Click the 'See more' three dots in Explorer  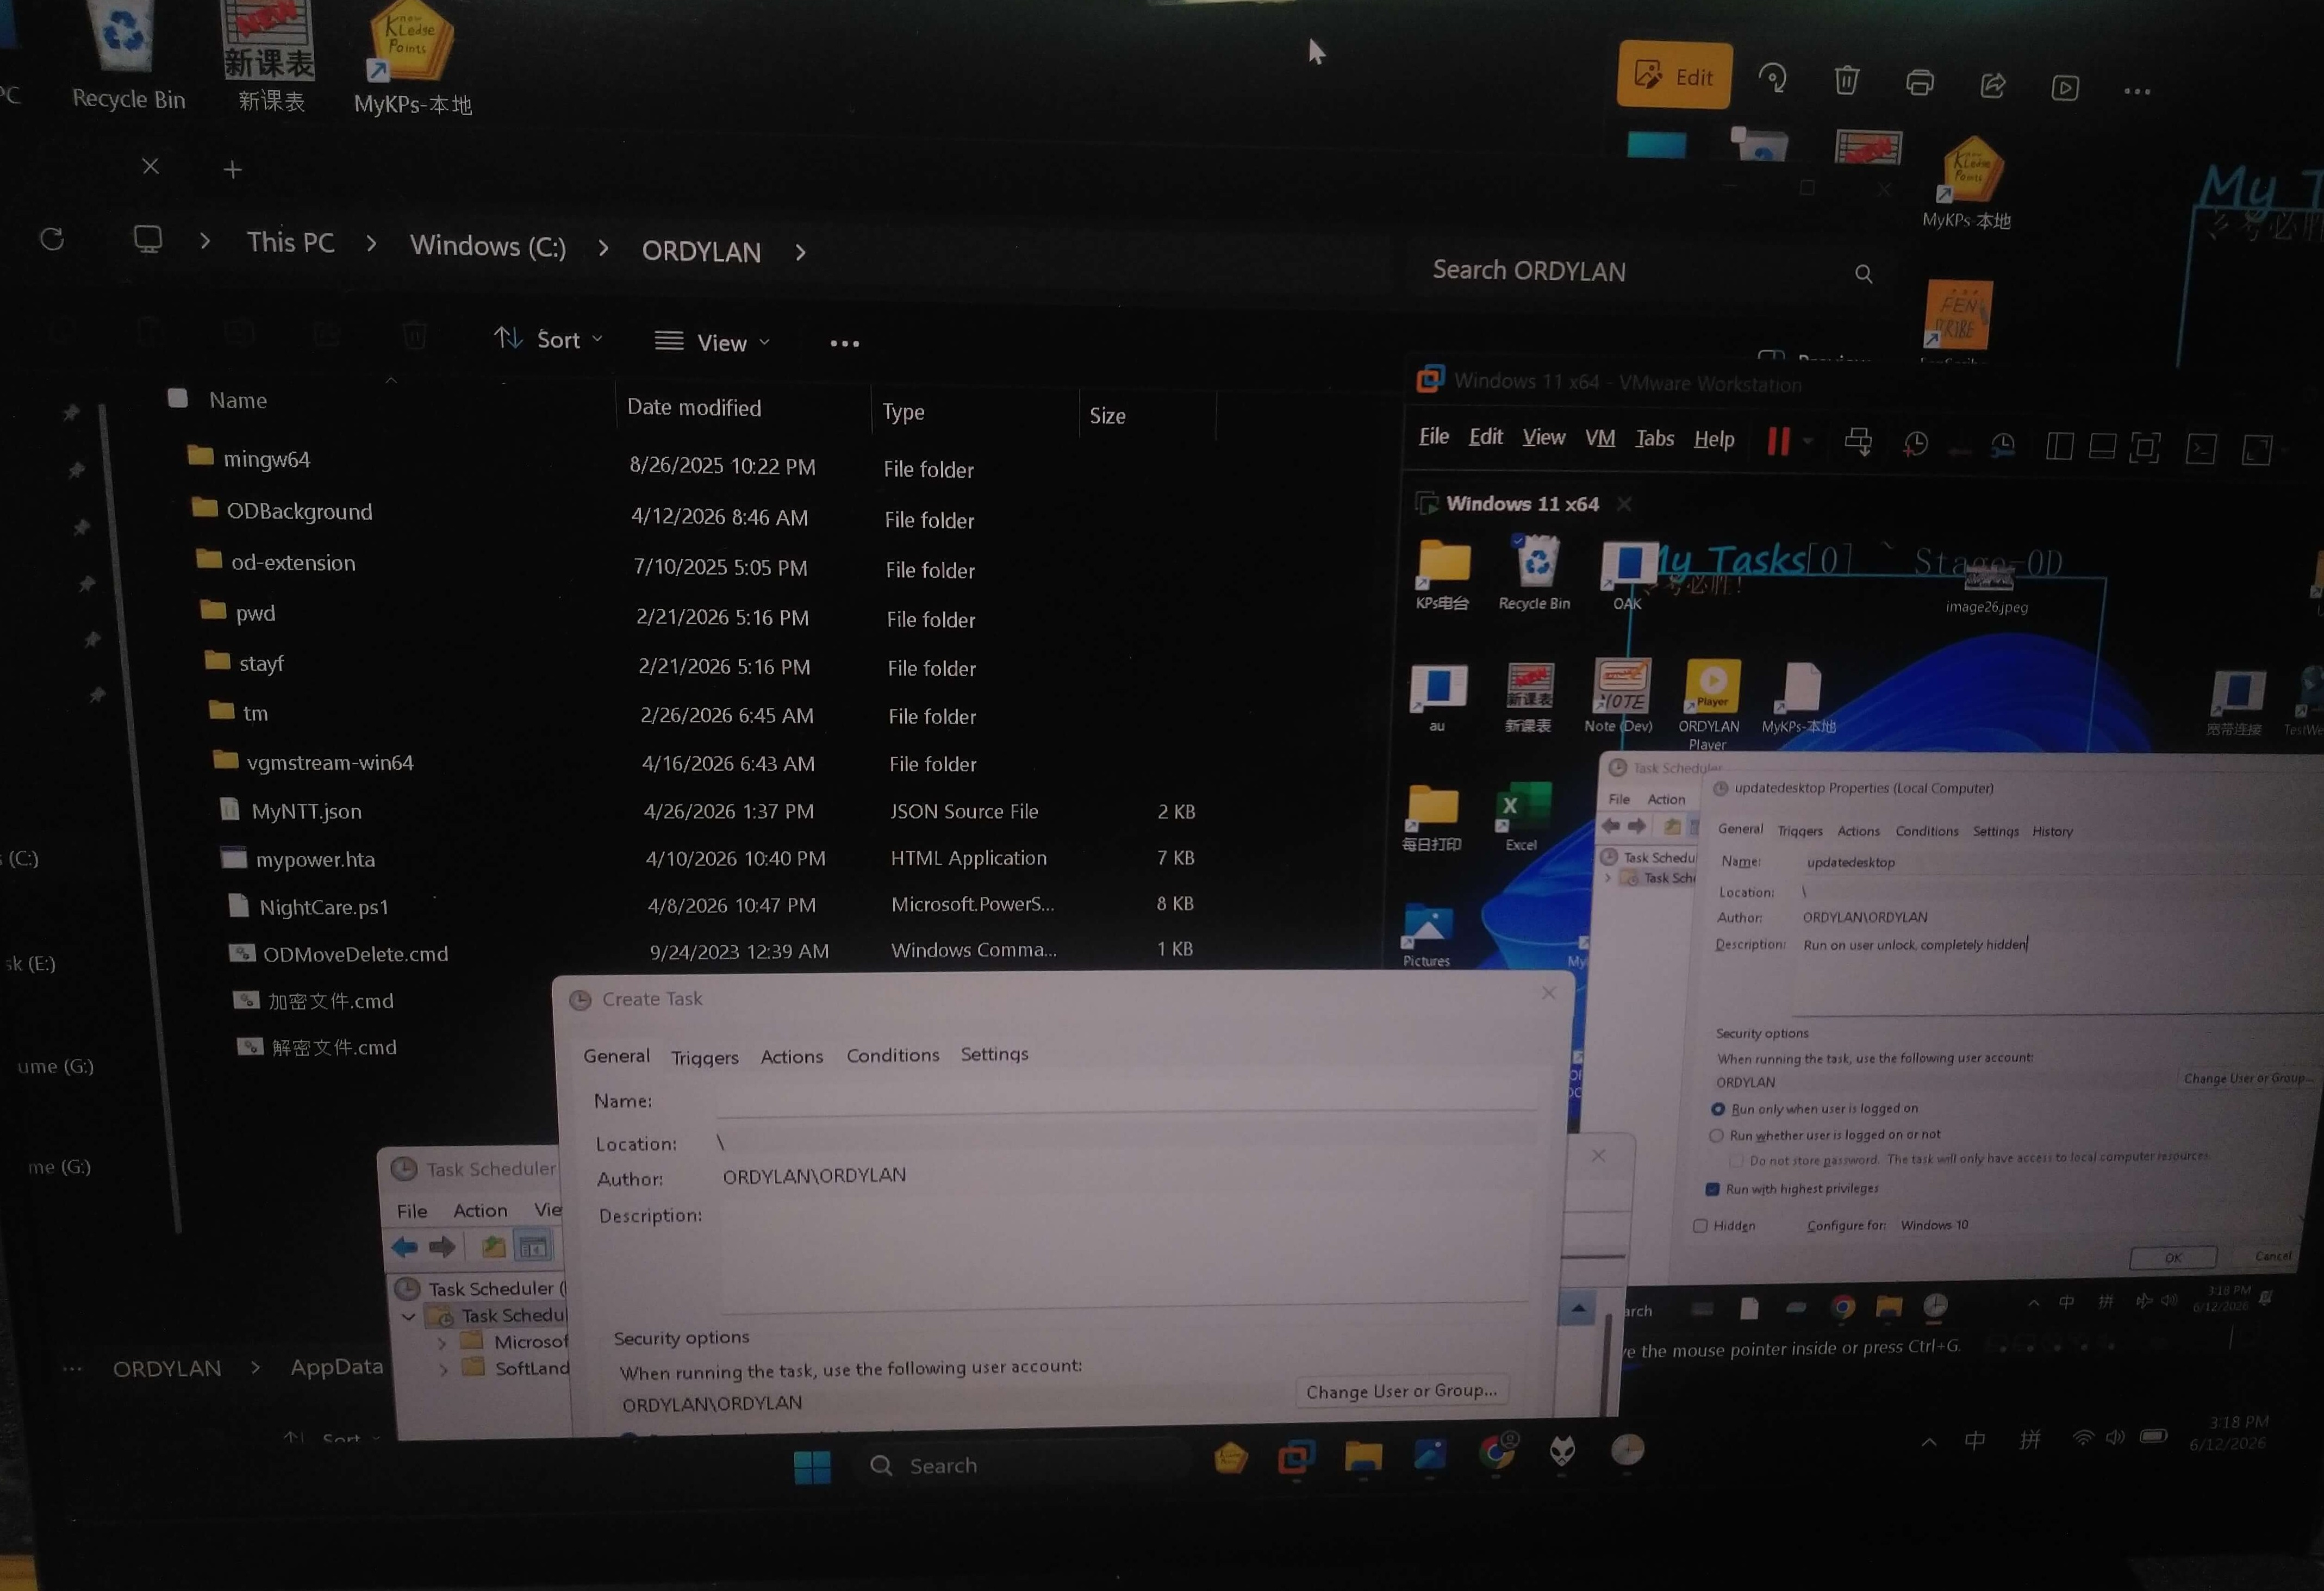click(x=845, y=343)
